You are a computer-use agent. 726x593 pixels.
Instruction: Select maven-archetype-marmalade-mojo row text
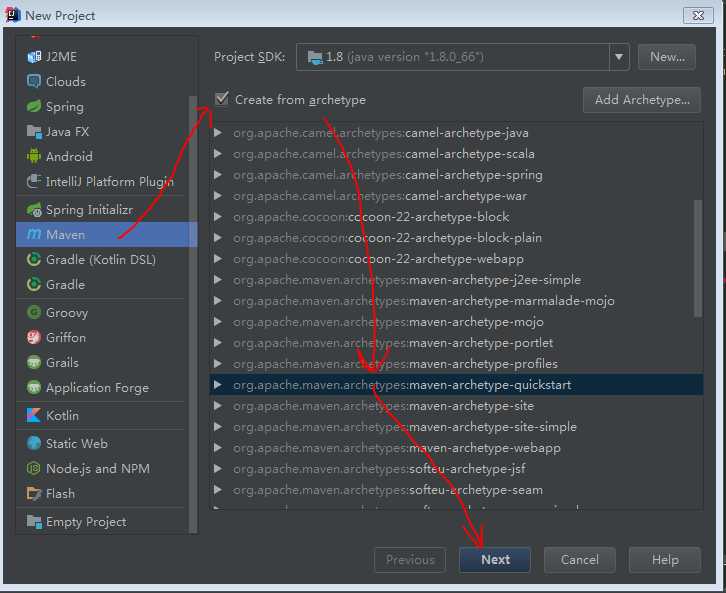click(424, 301)
